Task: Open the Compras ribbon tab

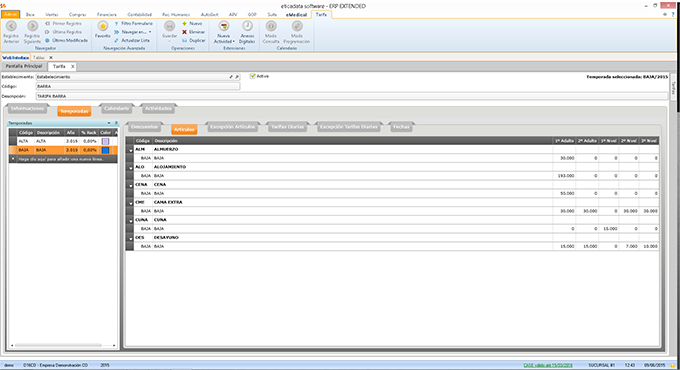Action: tap(78, 15)
